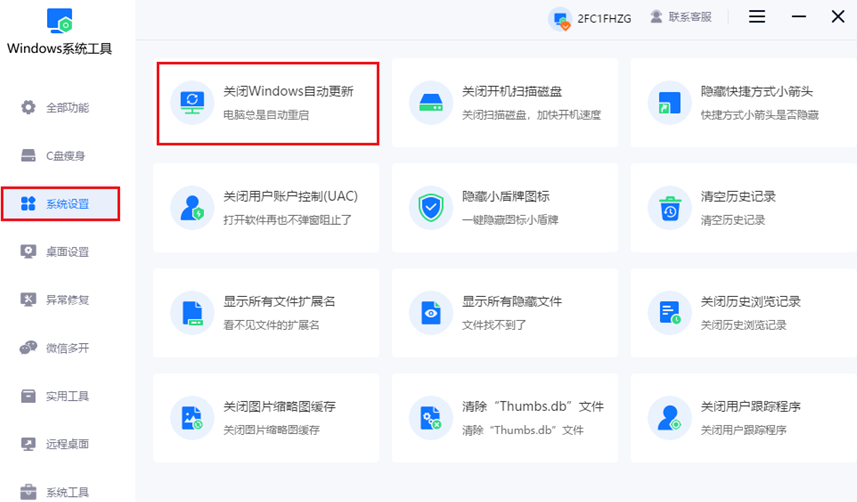
Task: Click description text 快捷方式小箭头是否隐藏
Action: [760, 115]
